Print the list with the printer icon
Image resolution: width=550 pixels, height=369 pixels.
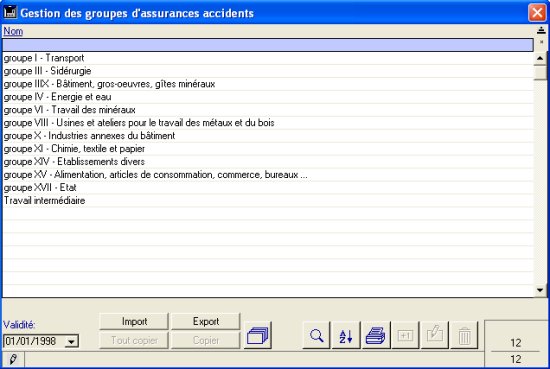pyautogui.click(x=376, y=335)
